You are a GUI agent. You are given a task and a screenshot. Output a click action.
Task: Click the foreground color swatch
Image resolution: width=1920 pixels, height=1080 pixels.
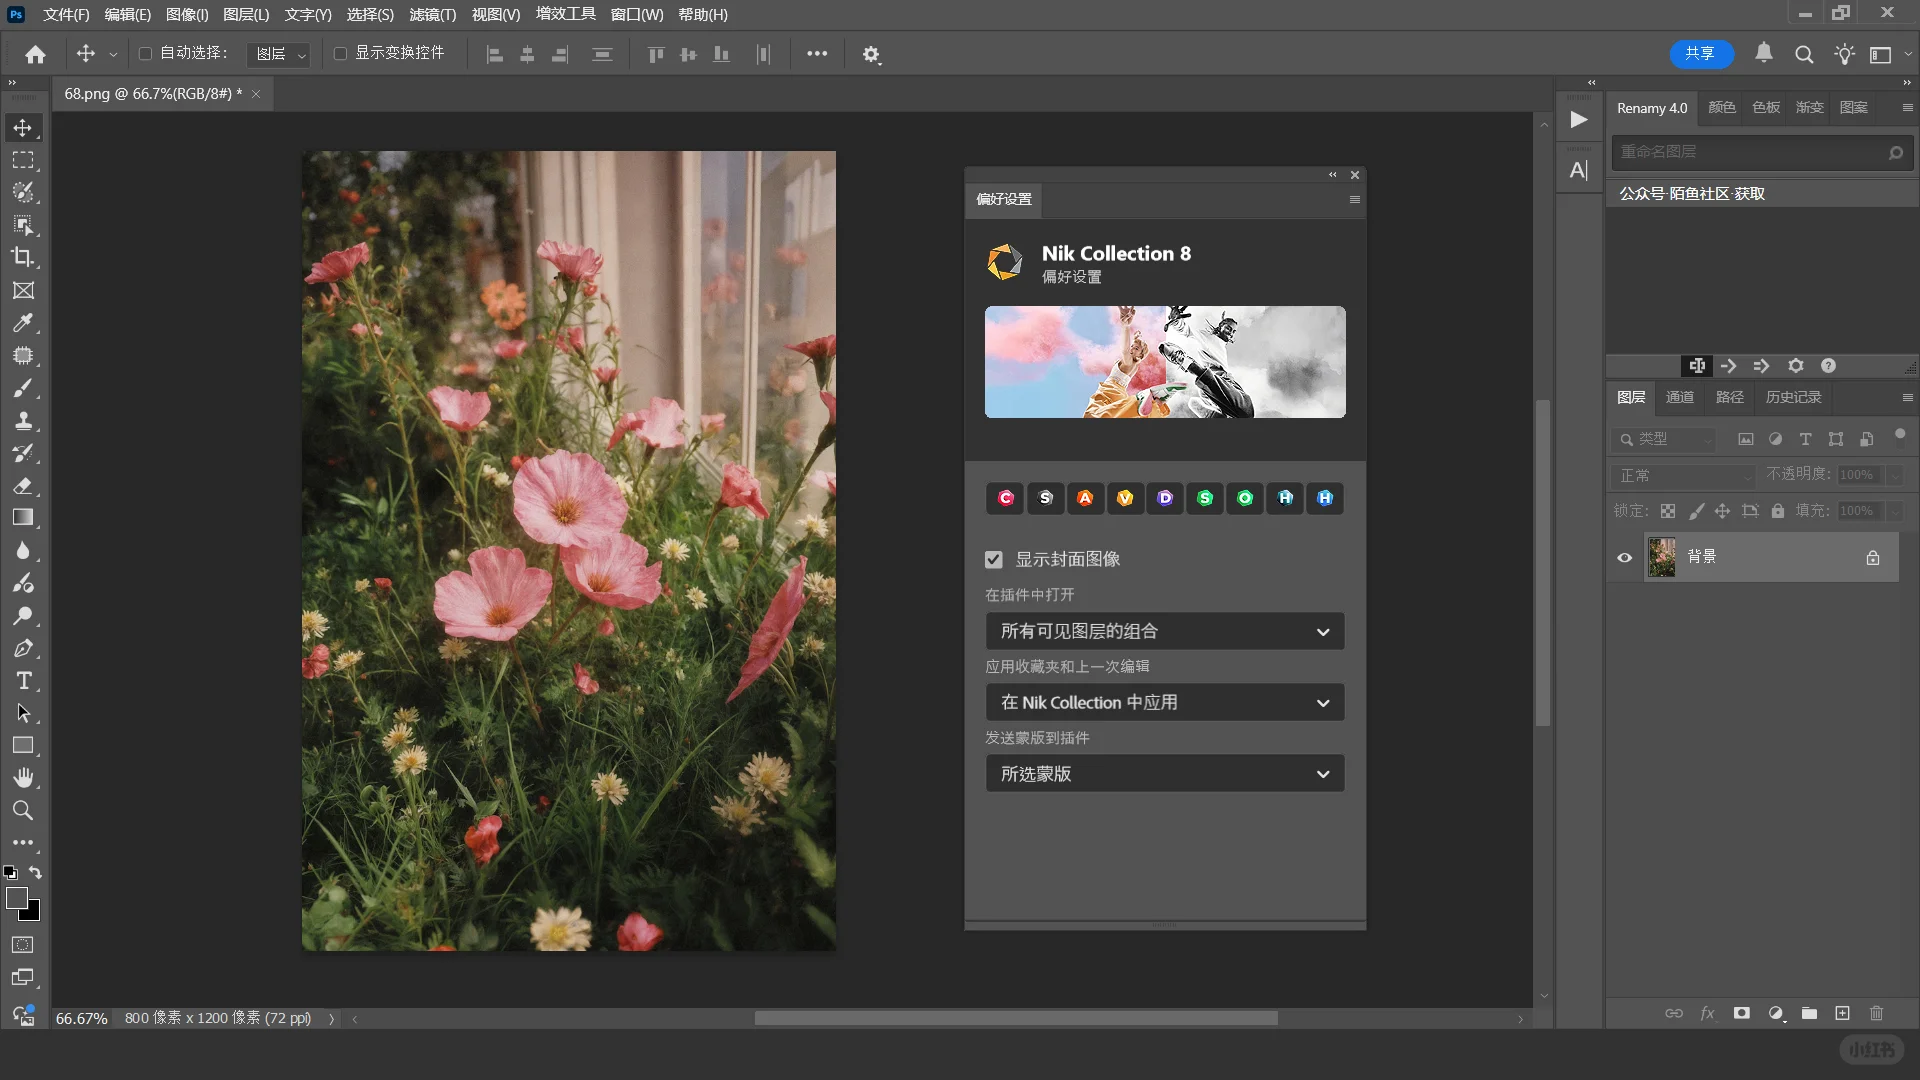pyautogui.click(x=16, y=898)
